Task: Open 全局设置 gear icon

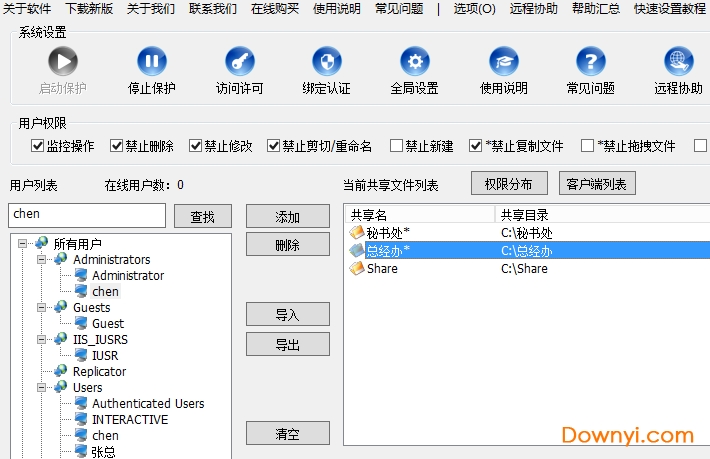Action: [414, 61]
